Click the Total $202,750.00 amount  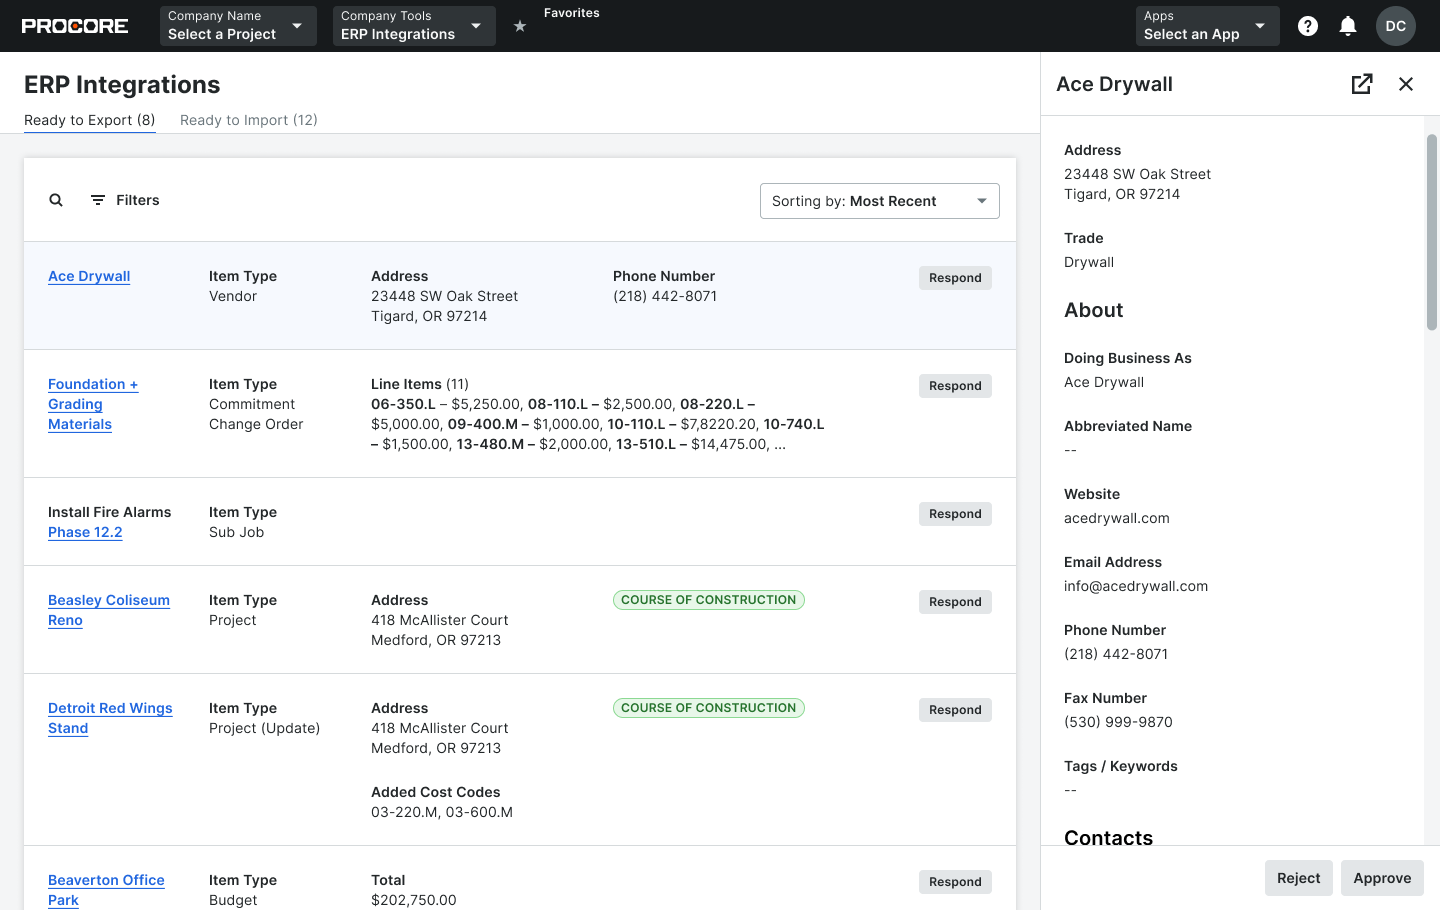click(x=414, y=900)
